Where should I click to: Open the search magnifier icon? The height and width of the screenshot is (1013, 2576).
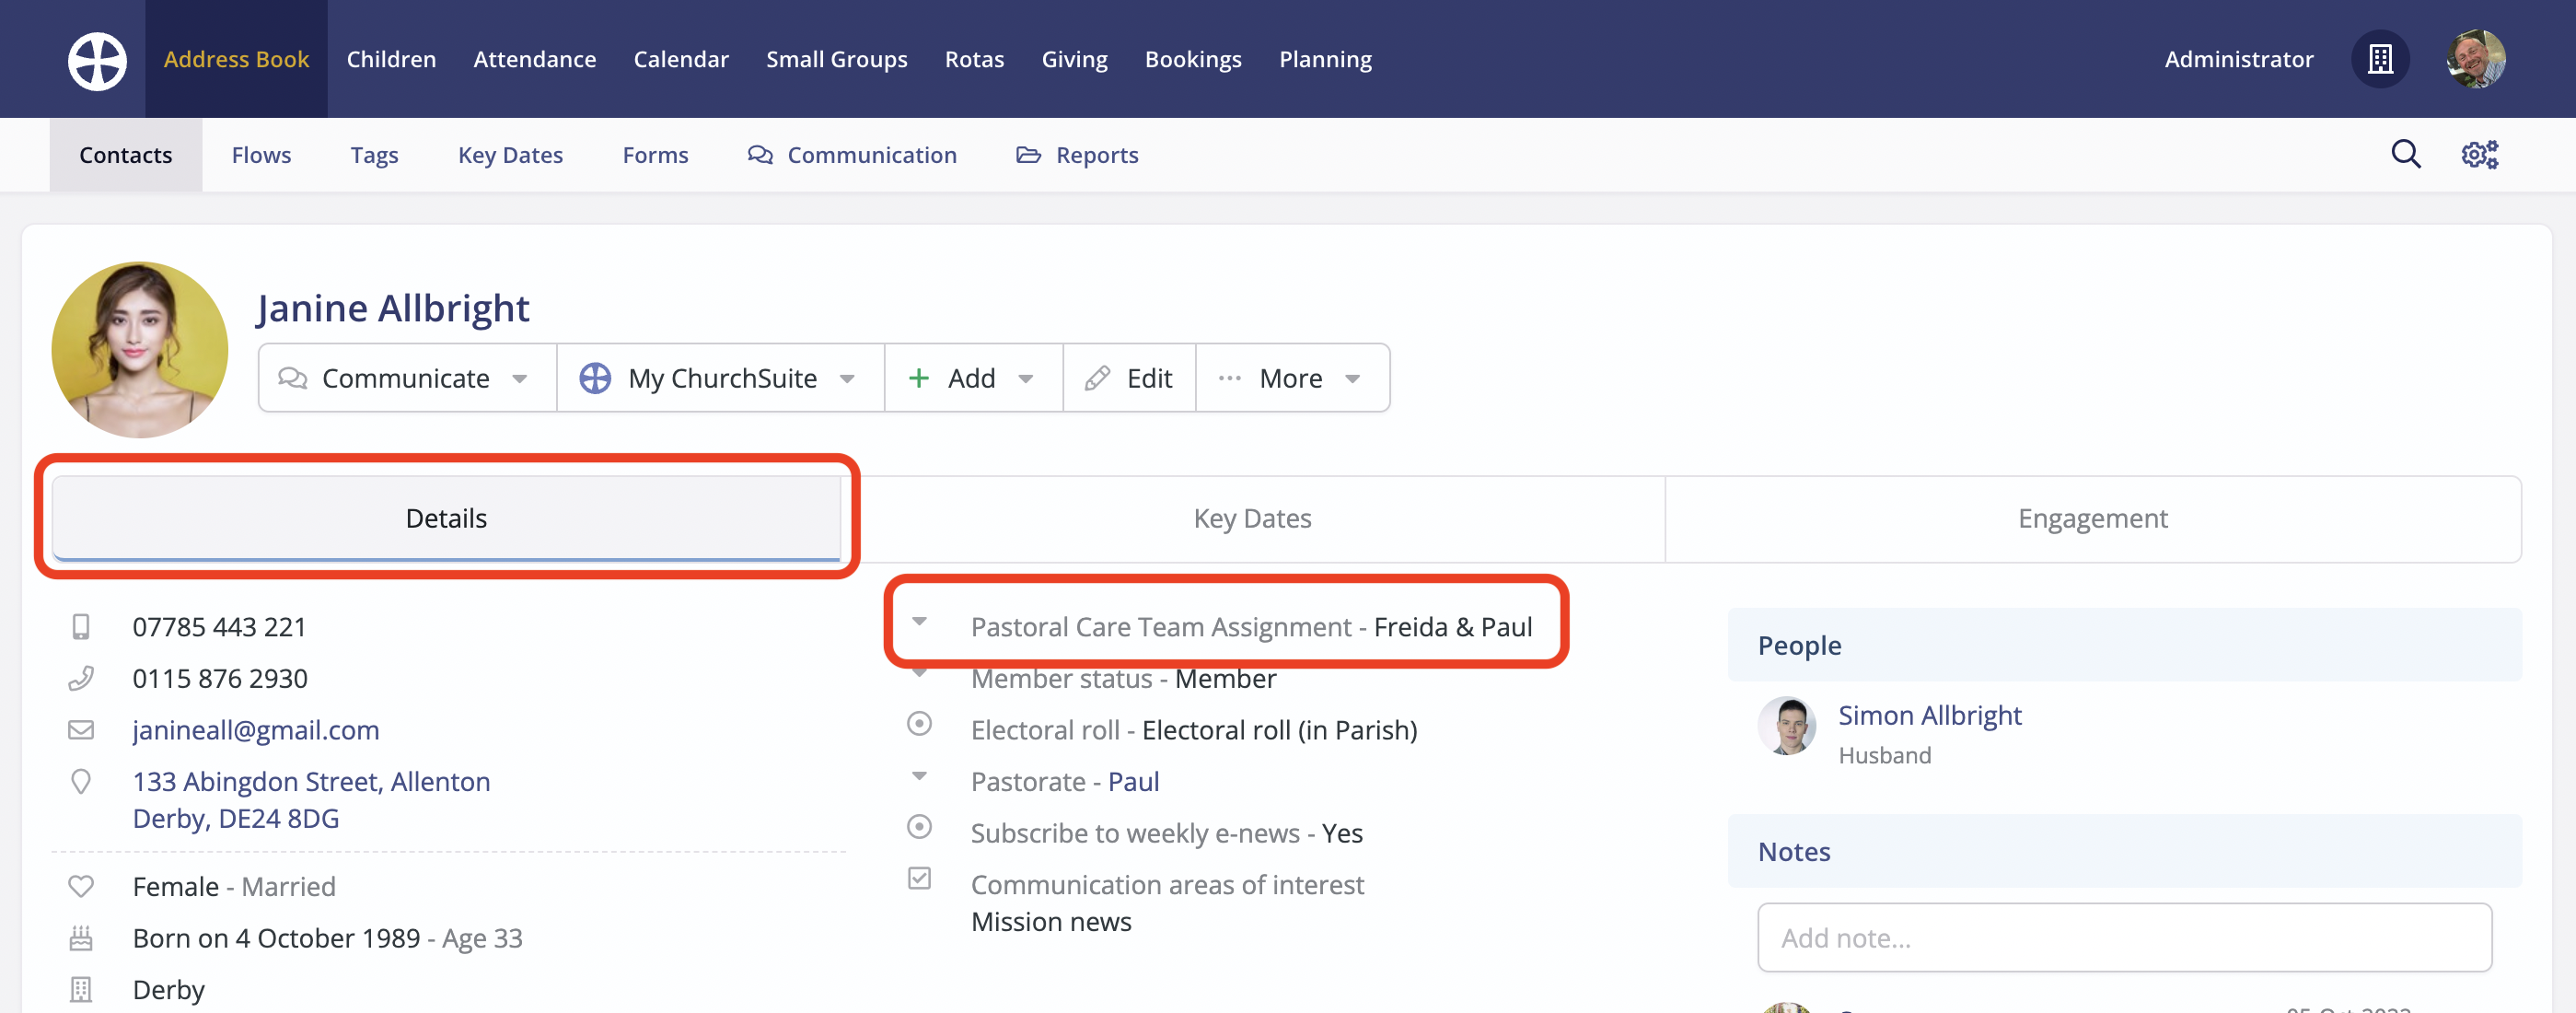tap(2405, 154)
